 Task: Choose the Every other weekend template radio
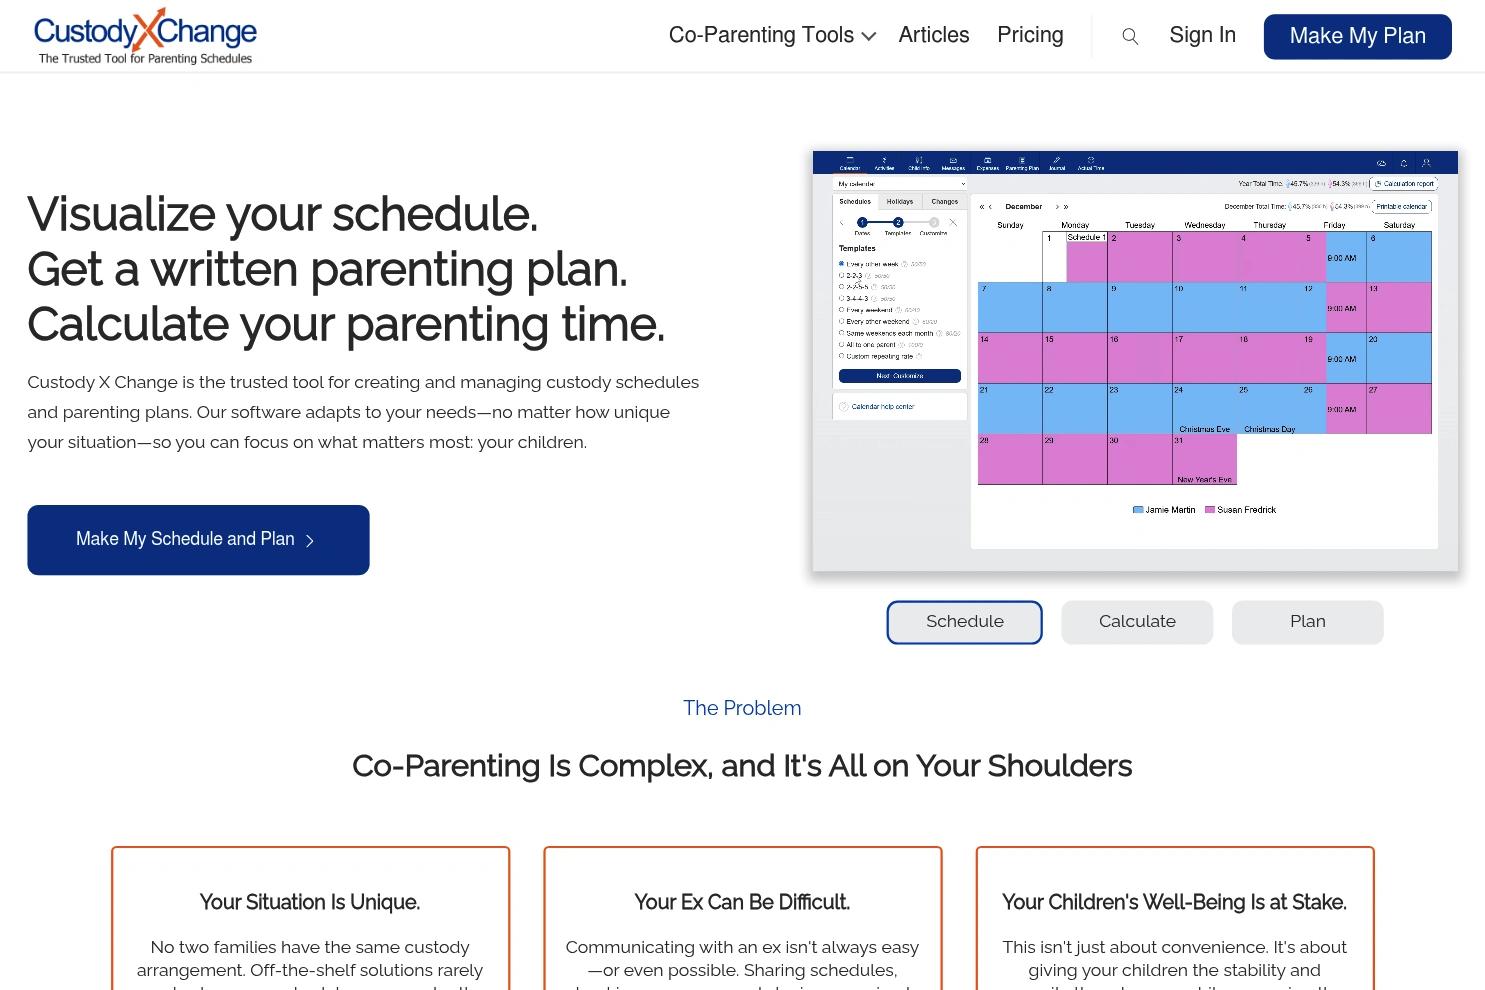click(x=841, y=321)
